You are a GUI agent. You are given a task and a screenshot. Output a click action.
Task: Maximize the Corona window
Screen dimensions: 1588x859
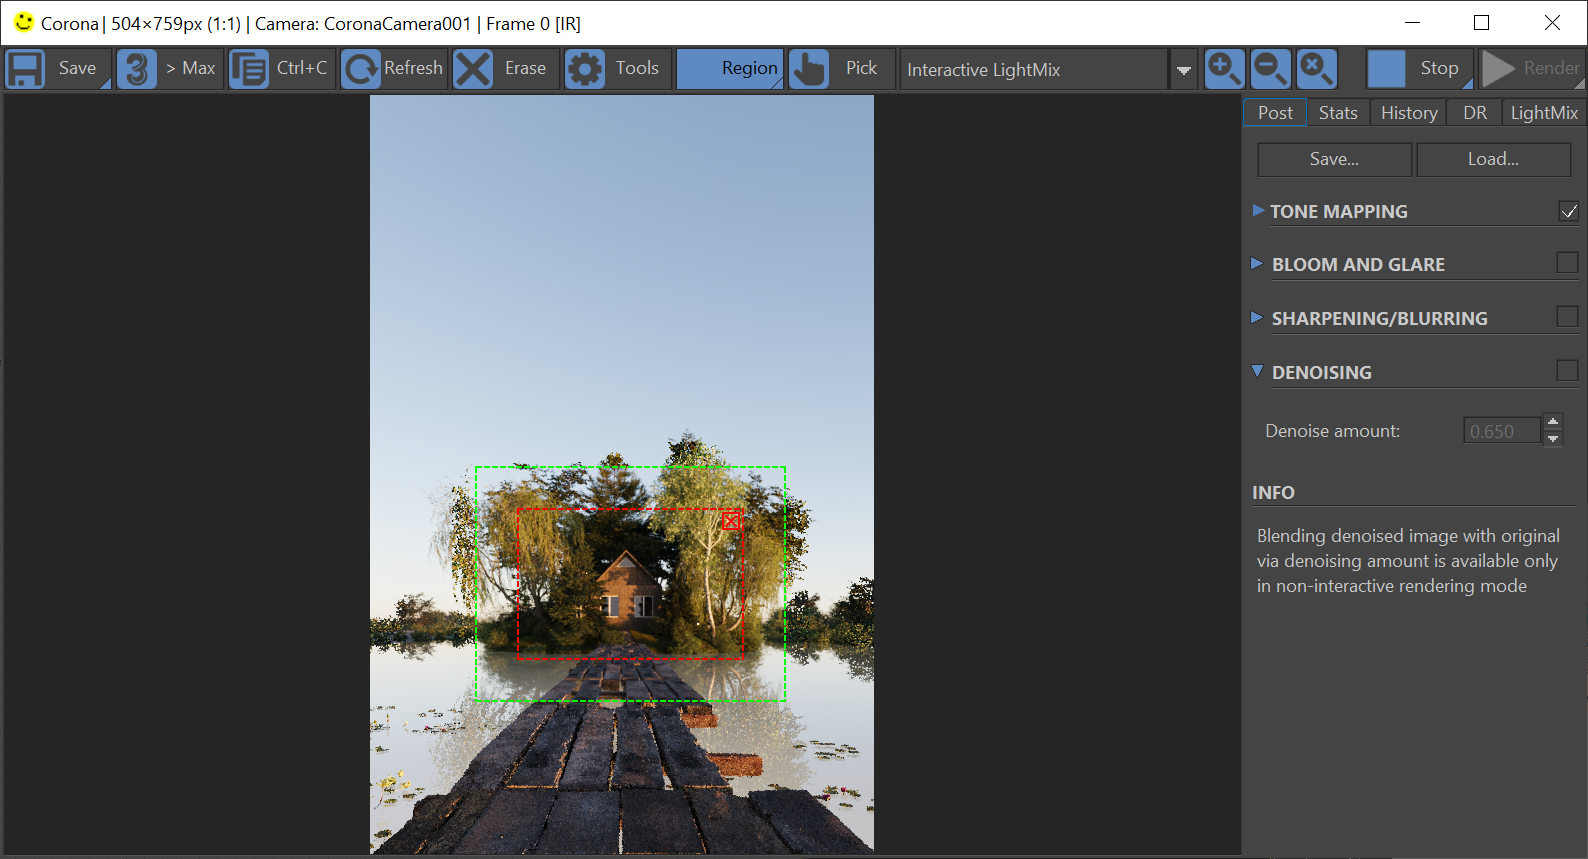coord(1482,22)
